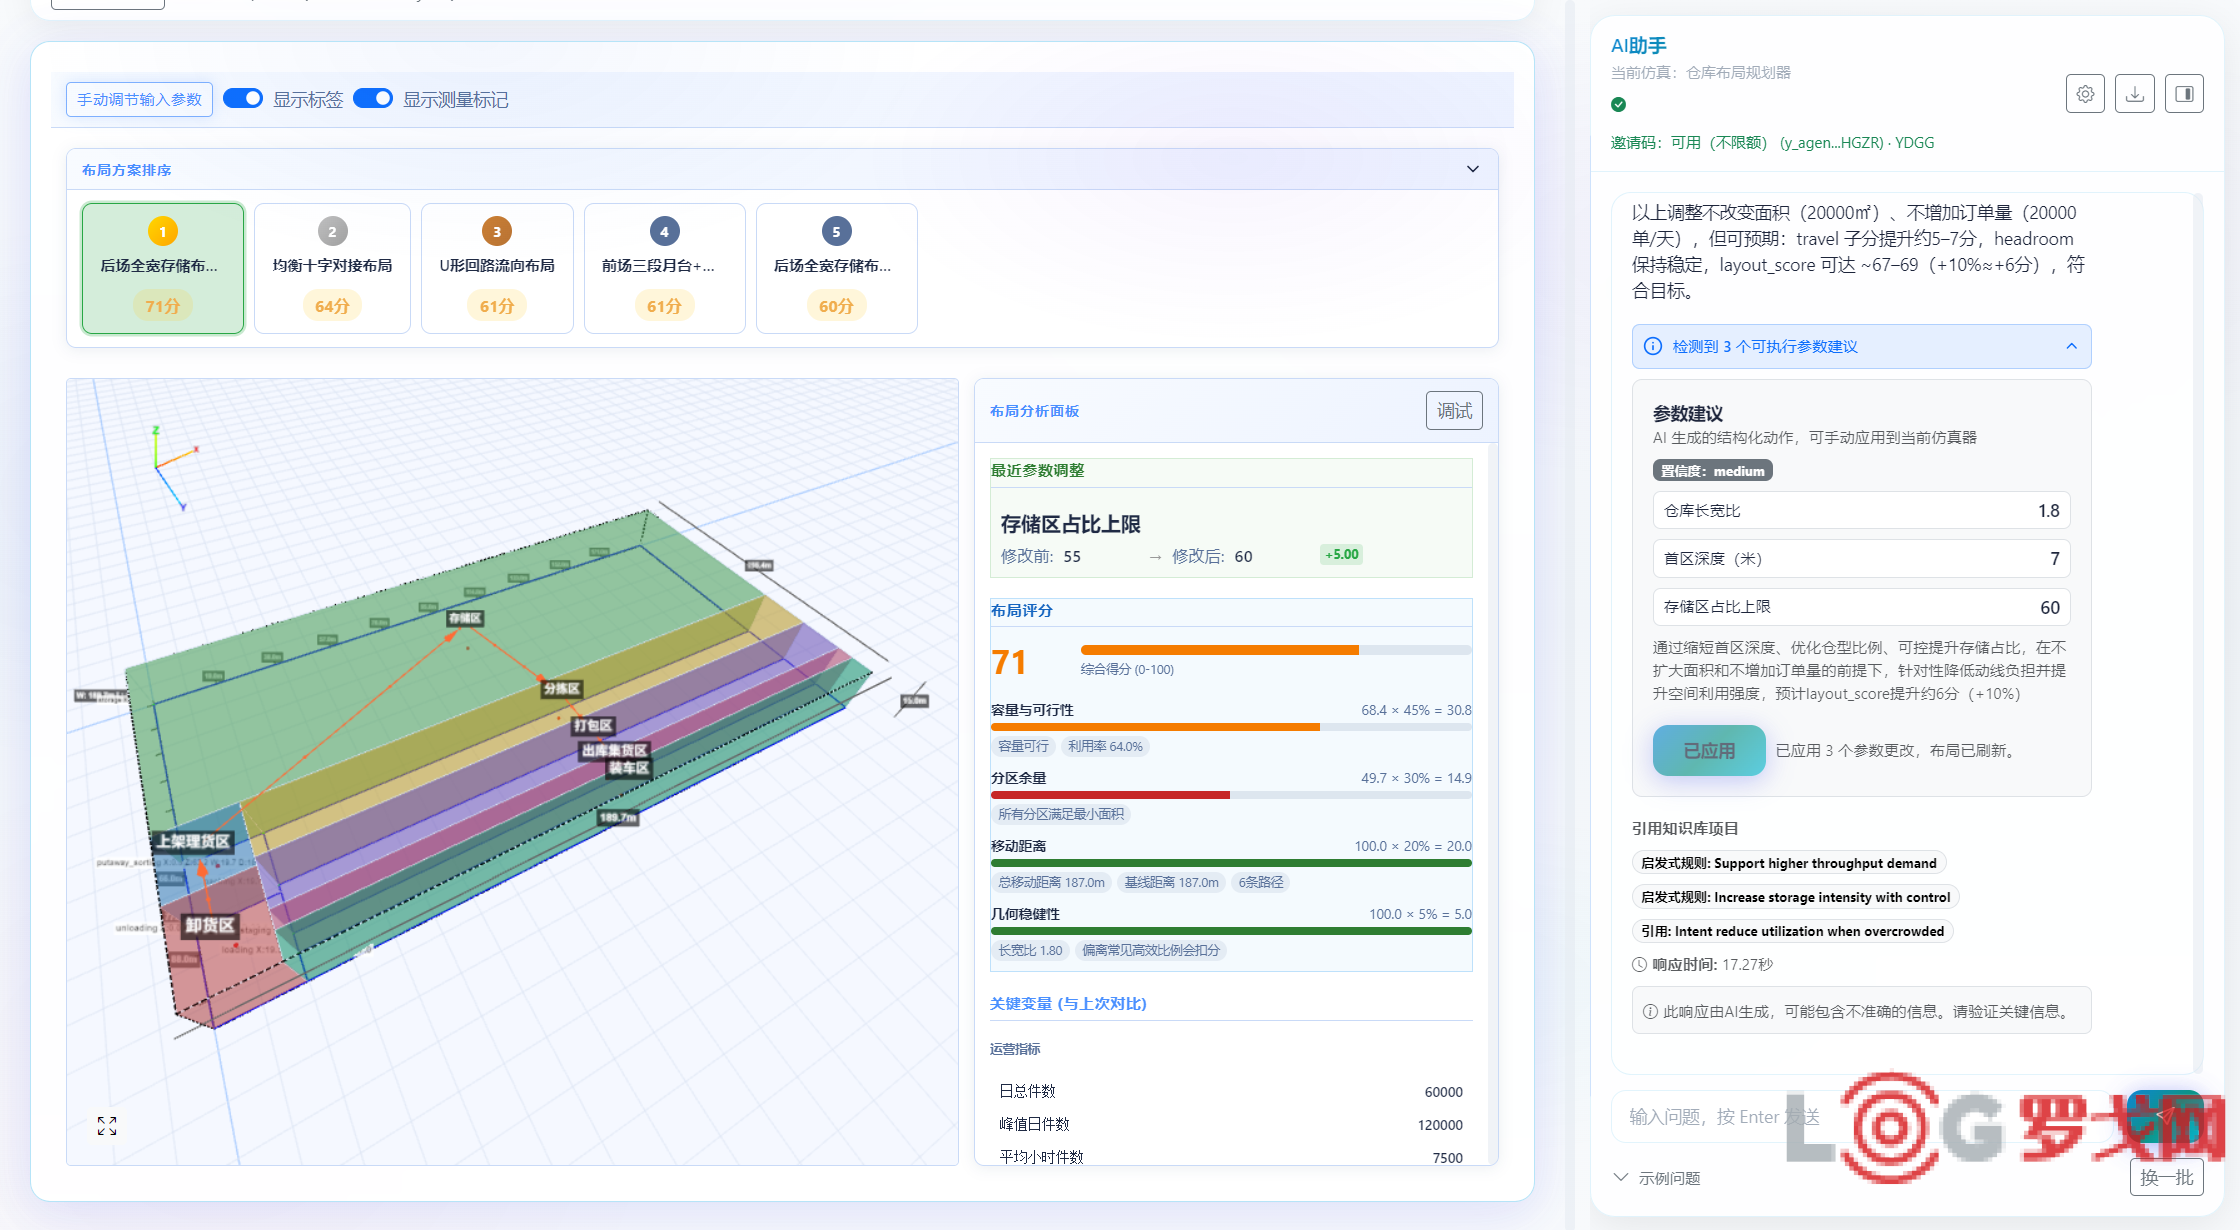2240x1230 pixels.
Task: Click the 综合得分 orange progress bar
Action: pos(1276,650)
